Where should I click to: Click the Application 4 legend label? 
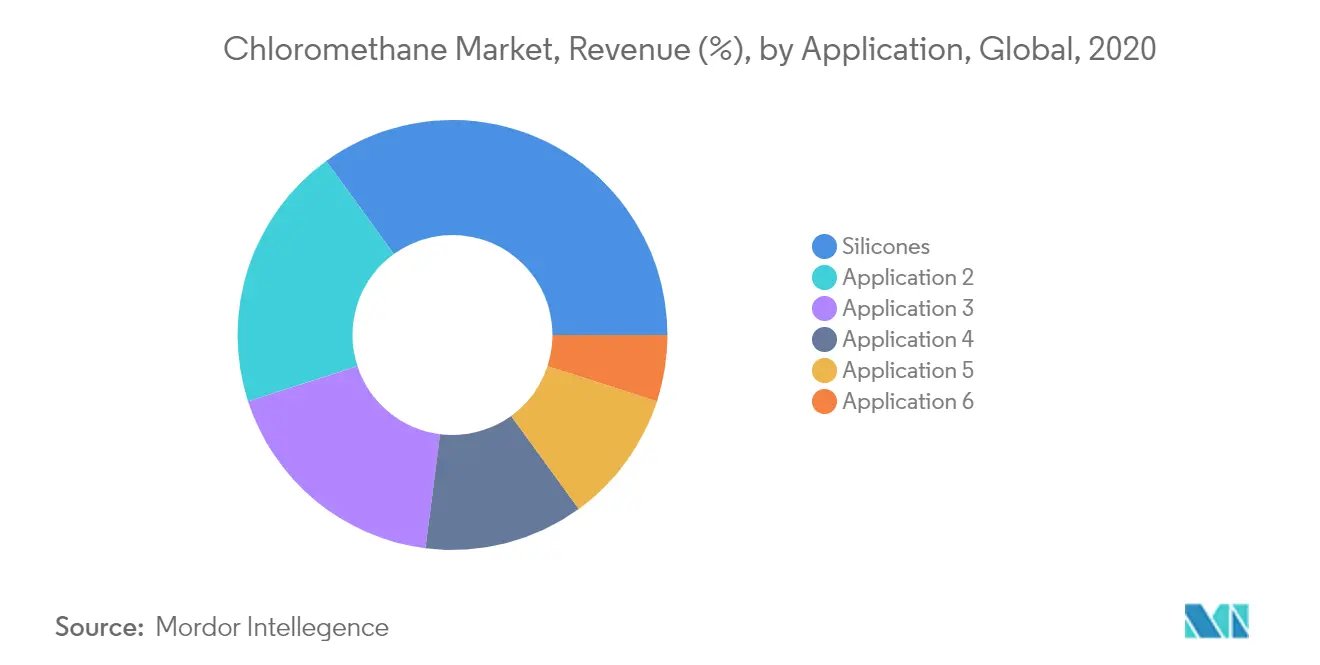908,340
